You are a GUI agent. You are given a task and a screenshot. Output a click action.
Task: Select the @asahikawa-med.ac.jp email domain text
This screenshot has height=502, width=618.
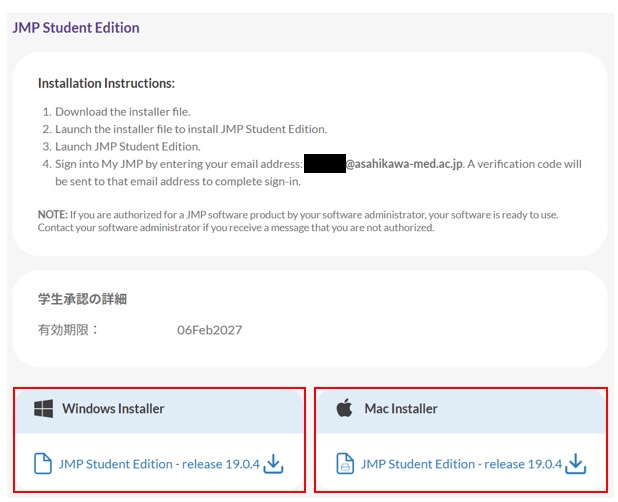404,163
